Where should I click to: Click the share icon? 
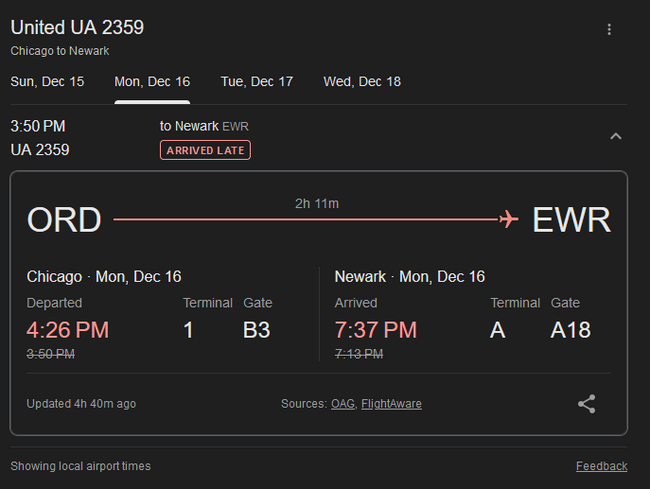coord(587,404)
